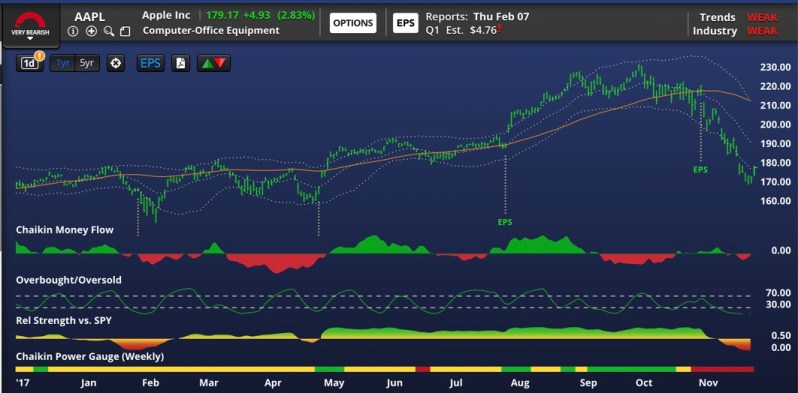This screenshot has height=393, width=798.
Task: Select the AAPL ticker symbol
Action: [90, 16]
